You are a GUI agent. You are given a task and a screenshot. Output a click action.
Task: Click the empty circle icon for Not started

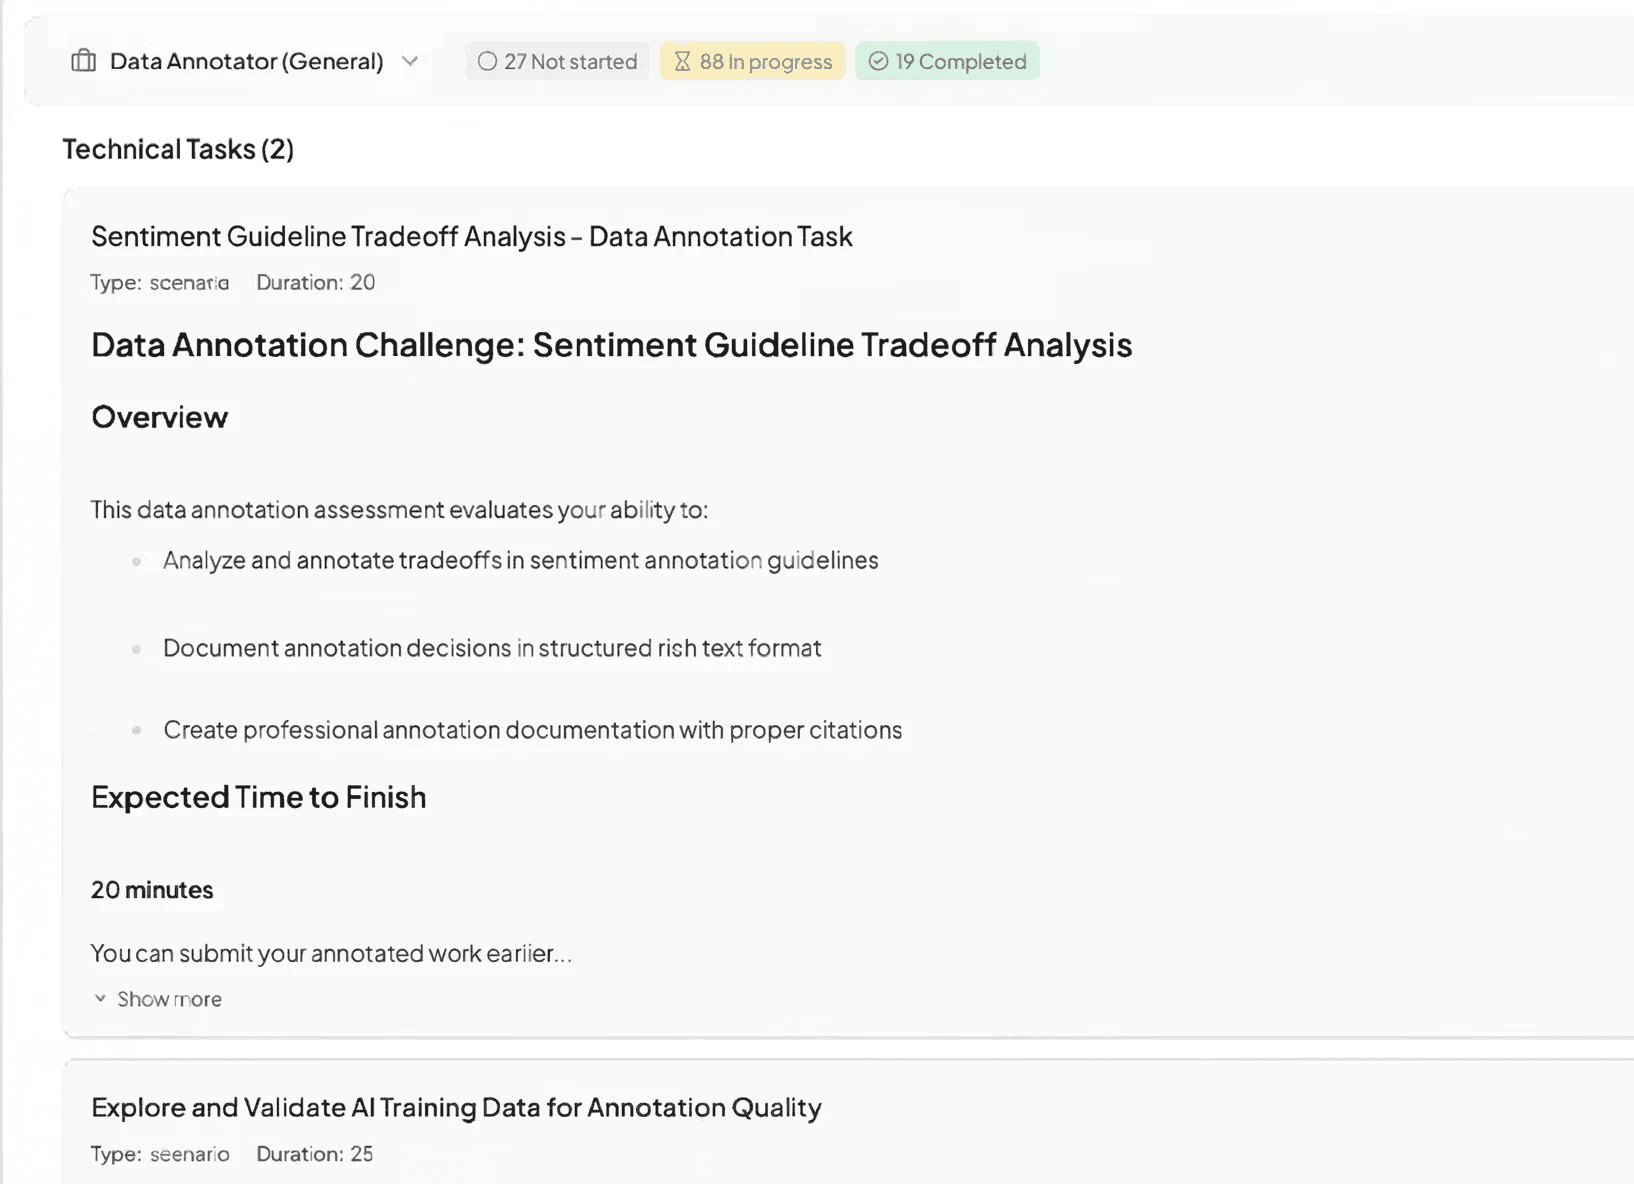487,61
